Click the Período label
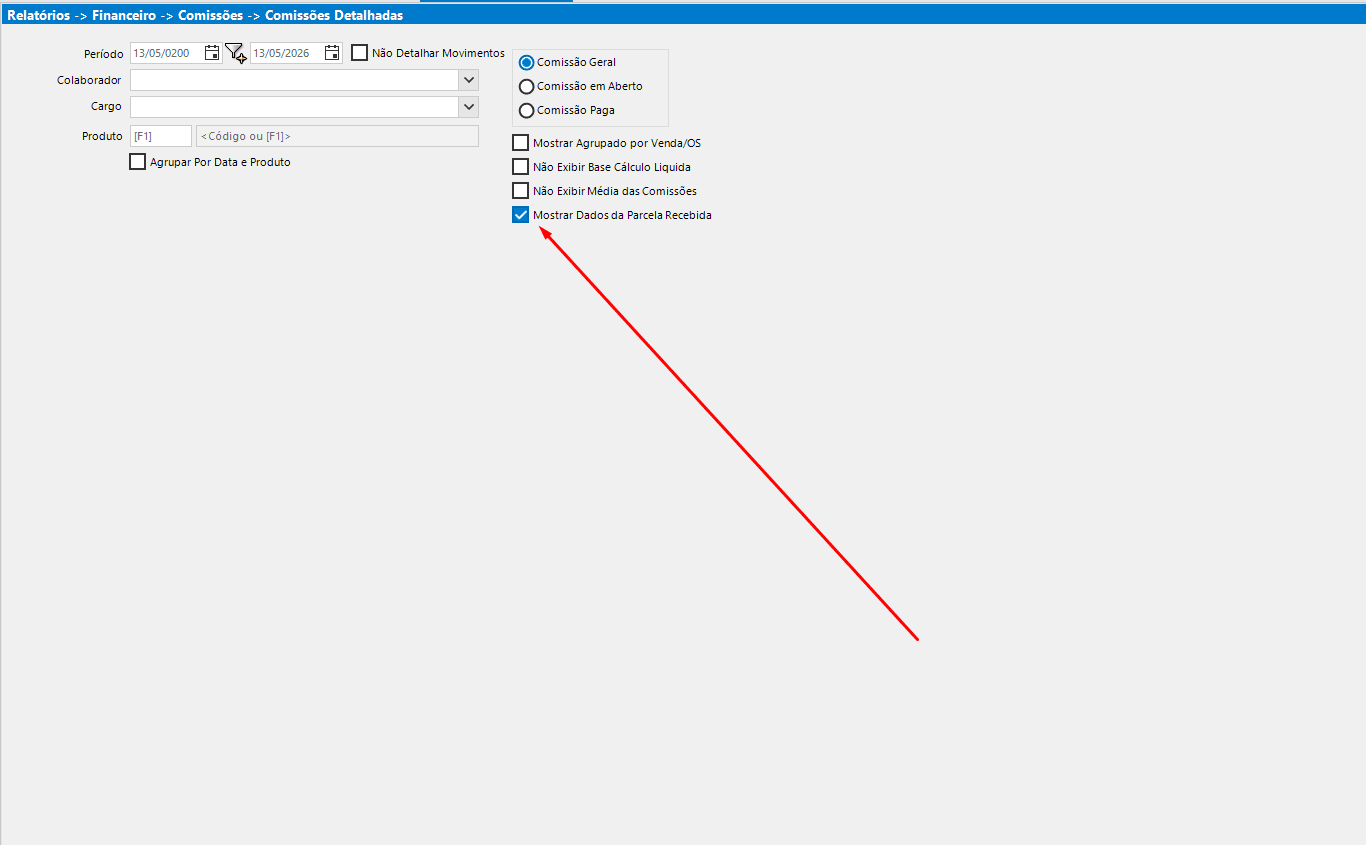This screenshot has height=845, width=1366. 104,54
